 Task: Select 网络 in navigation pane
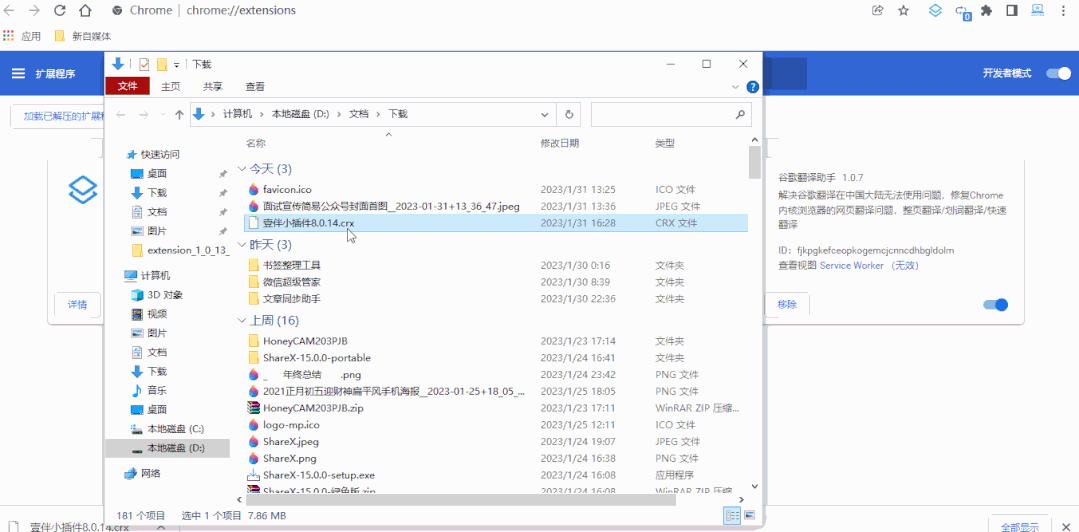pos(142,473)
